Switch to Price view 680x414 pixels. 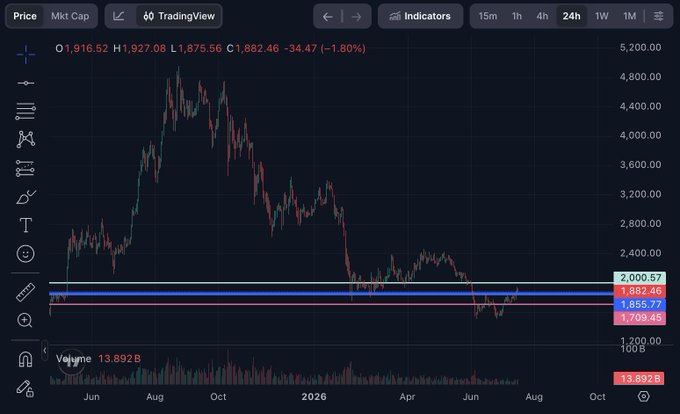25,16
